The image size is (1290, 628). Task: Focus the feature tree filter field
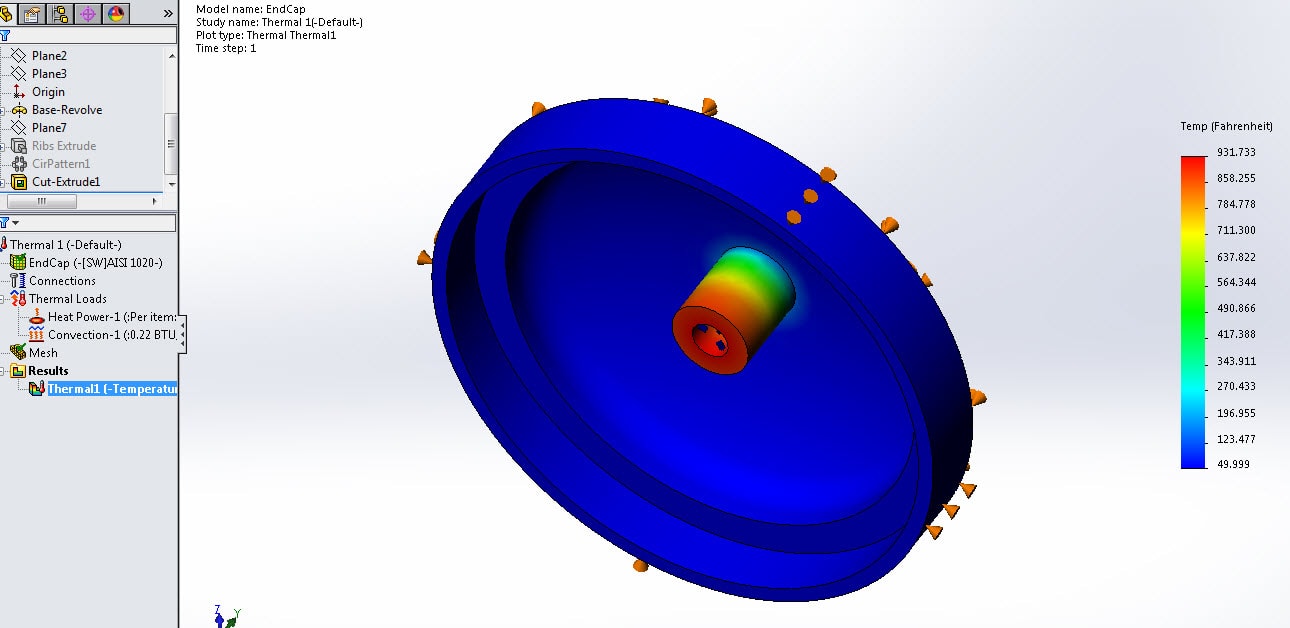click(x=94, y=35)
